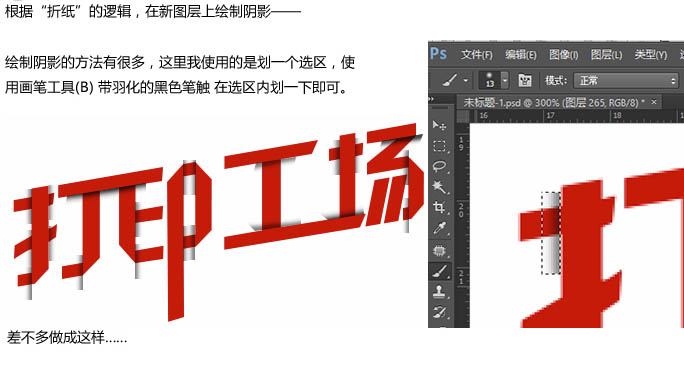Click the heading 根据"折纸"的逻辑
Screen dimensions: 684x367
coord(68,11)
